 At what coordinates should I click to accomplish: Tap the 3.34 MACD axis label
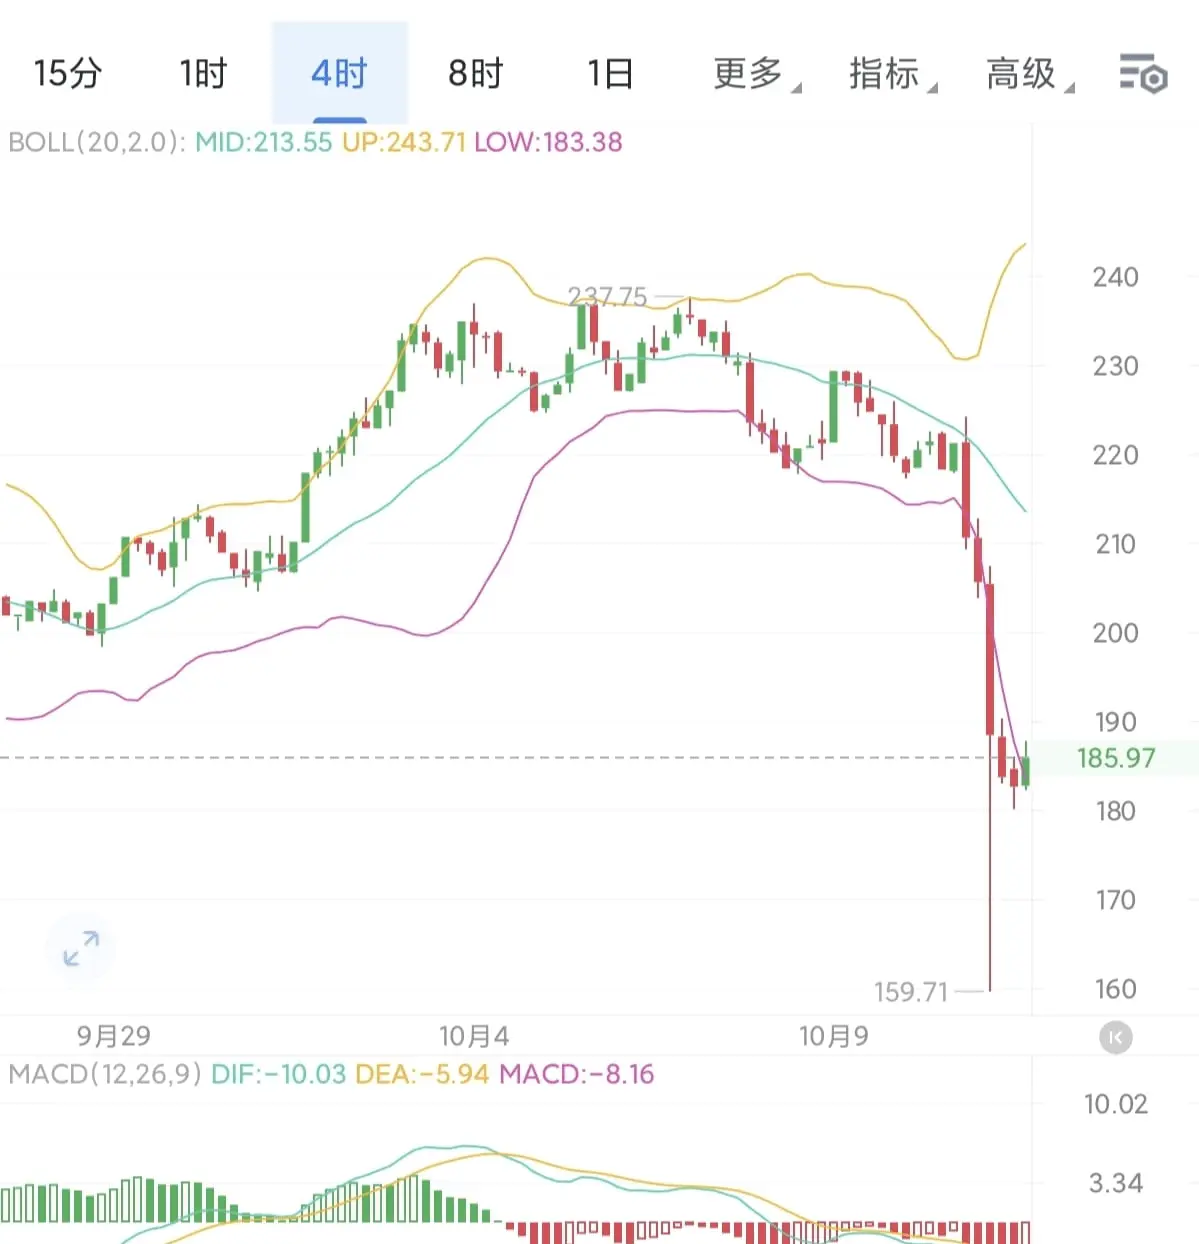(1116, 1183)
